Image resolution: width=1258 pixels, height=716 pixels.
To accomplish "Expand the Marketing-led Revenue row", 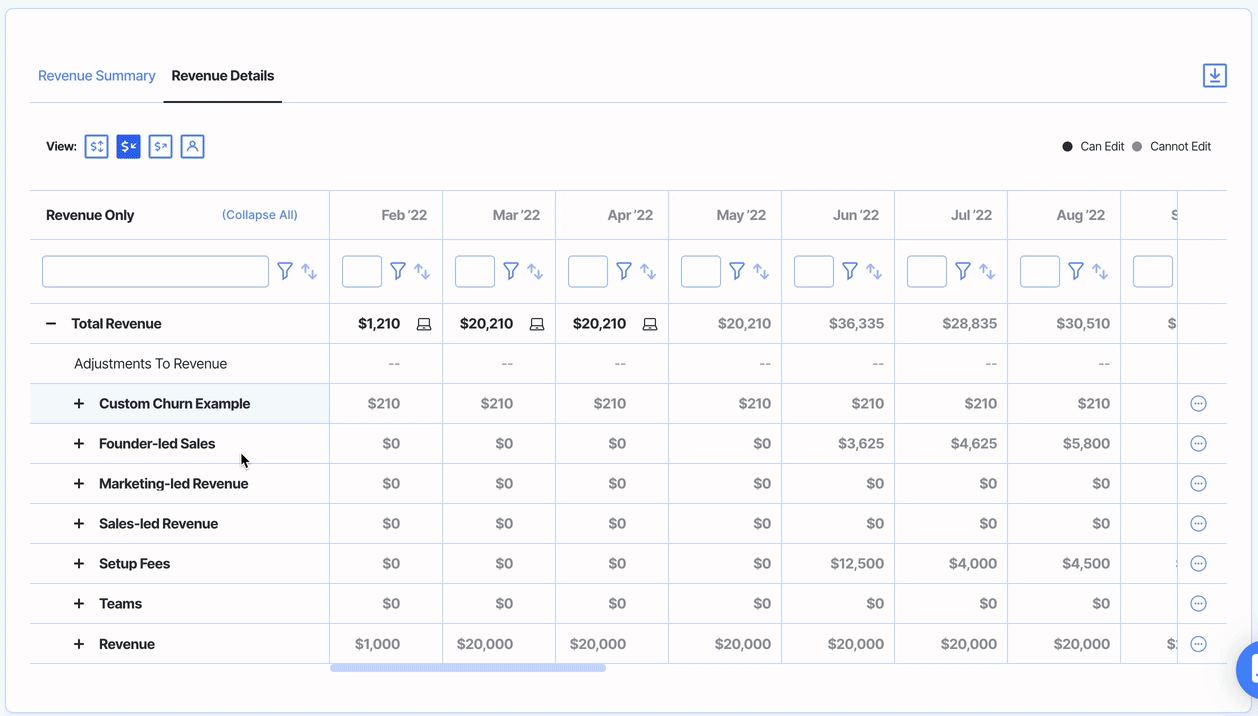I will [79, 484].
